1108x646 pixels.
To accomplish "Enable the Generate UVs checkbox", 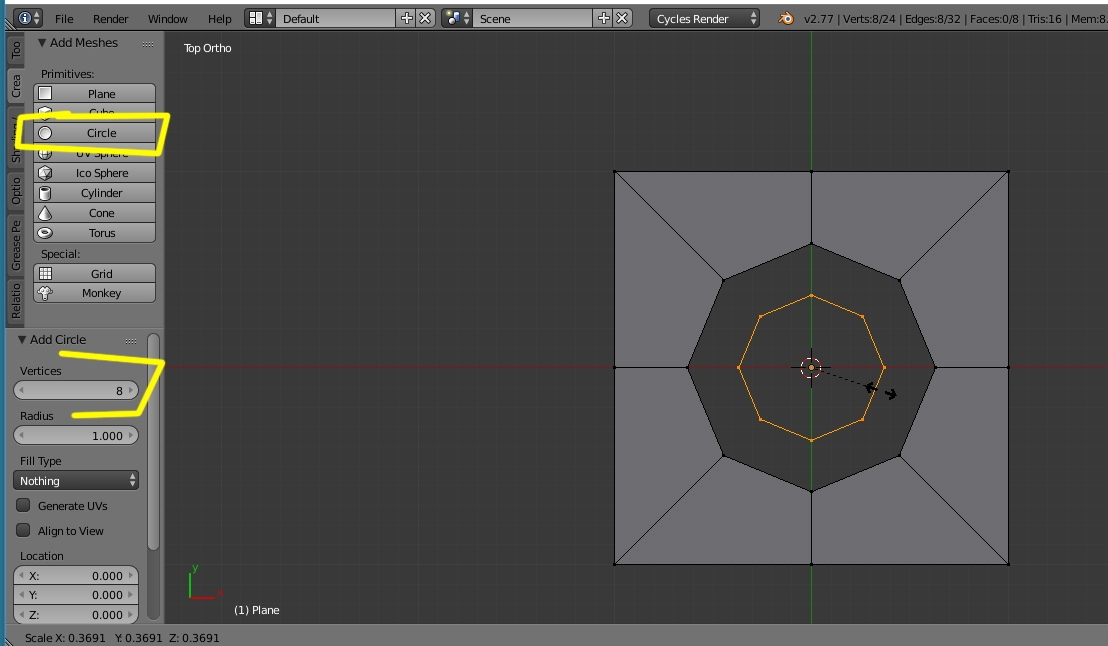I will coord(24,506).
